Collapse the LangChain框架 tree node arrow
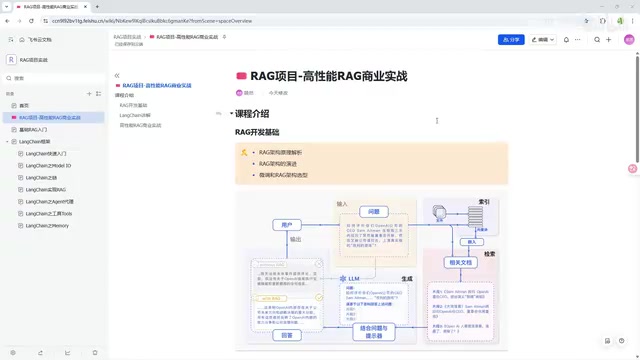Screen dimensions: 640x360 [x=7, y=142]
